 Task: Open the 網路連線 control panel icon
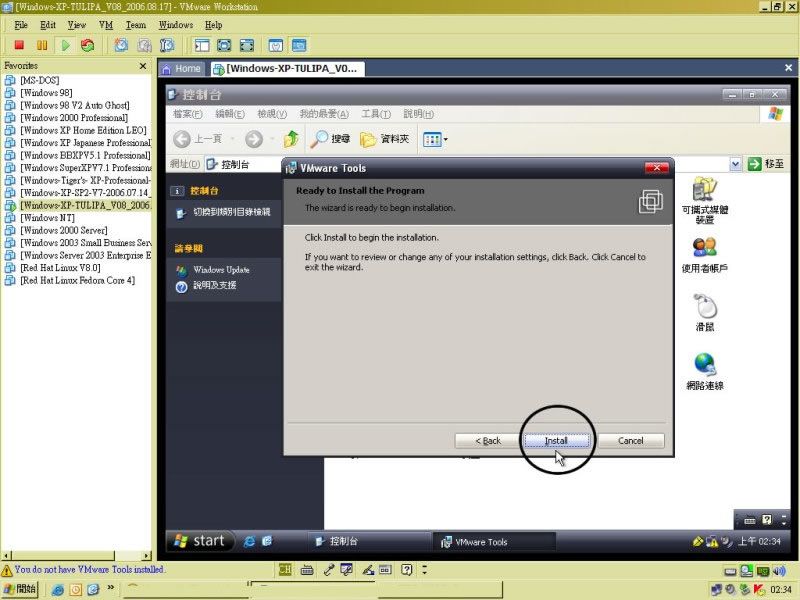pos(705,372)
